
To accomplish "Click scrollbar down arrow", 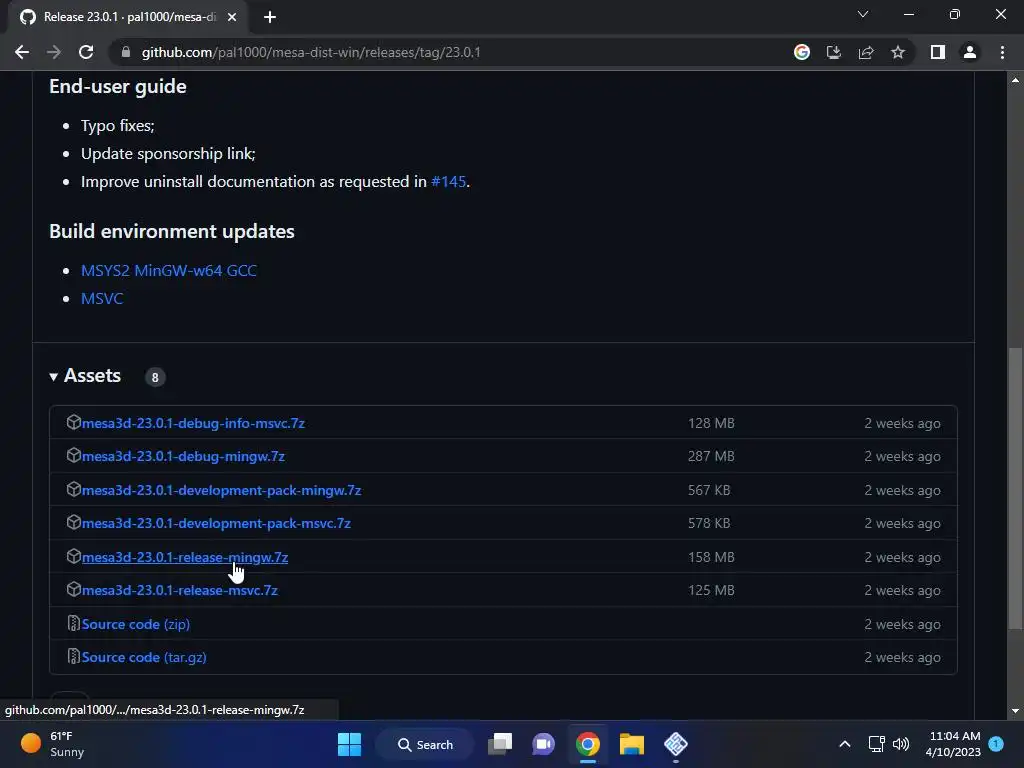I will pyautogui.click(x=1015, y=711).
